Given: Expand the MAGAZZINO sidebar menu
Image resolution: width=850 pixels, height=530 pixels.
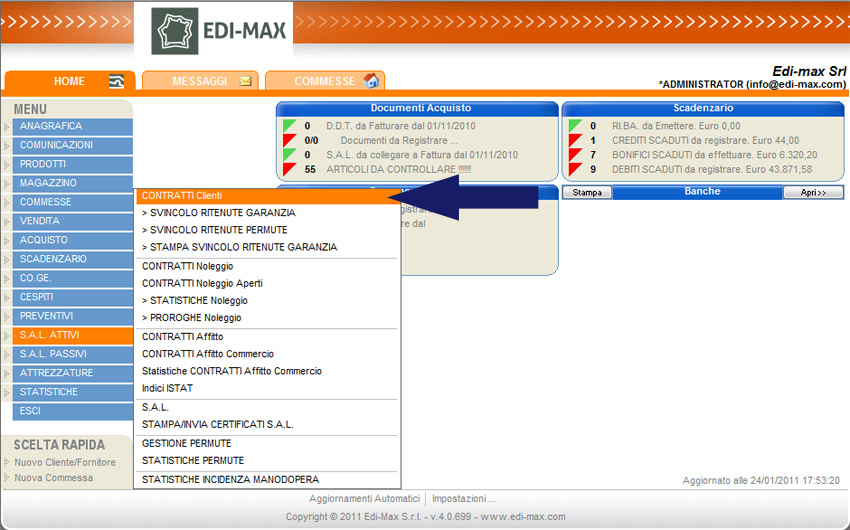Looking at the screenshot, I should tap(70, 184).
